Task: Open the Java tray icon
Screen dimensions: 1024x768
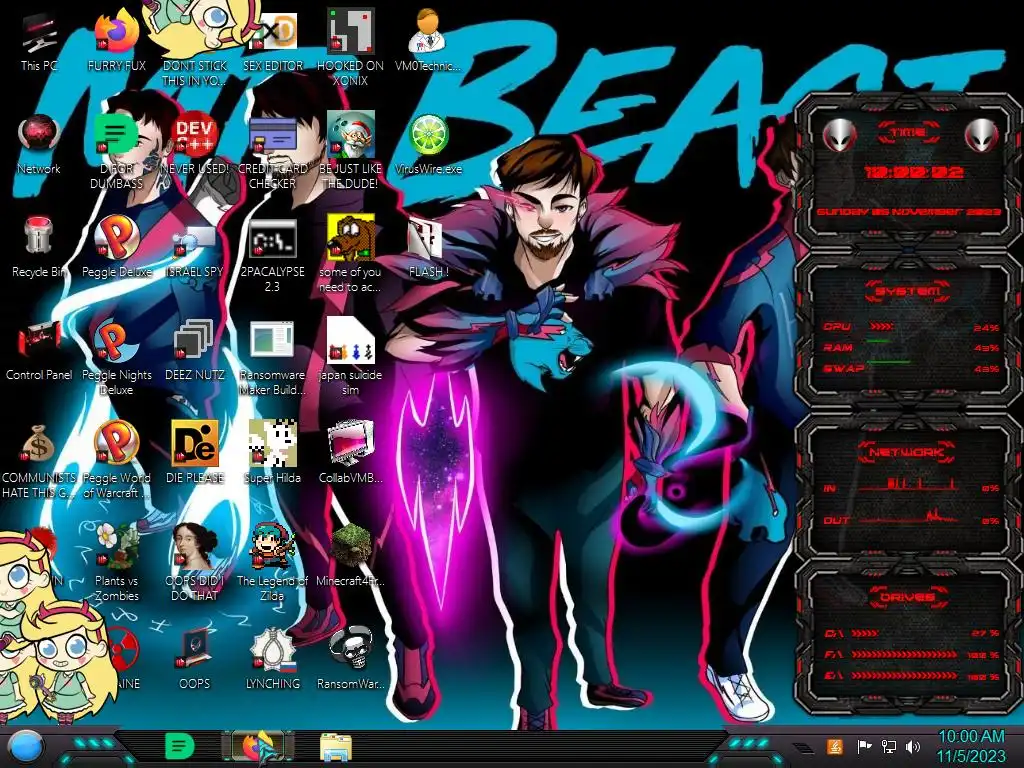Action: (835, 746)
